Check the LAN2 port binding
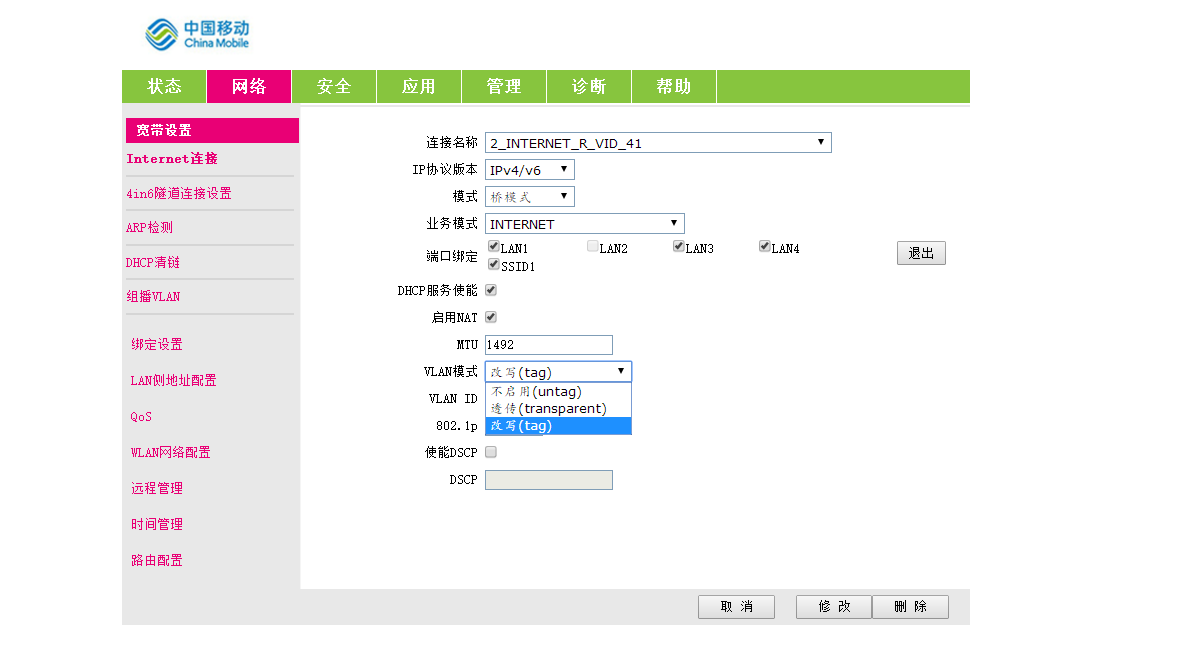This screenshot has height=650, width=1179. (593, 247)
